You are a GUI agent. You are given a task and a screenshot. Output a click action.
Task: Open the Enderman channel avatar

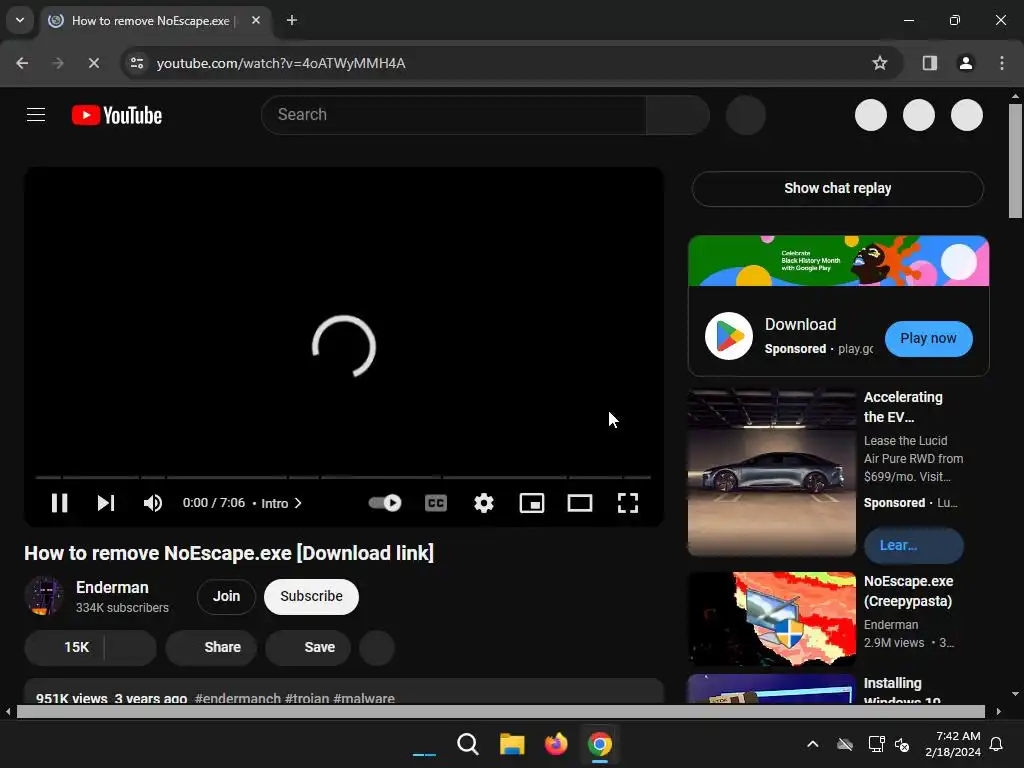(44, 596)
